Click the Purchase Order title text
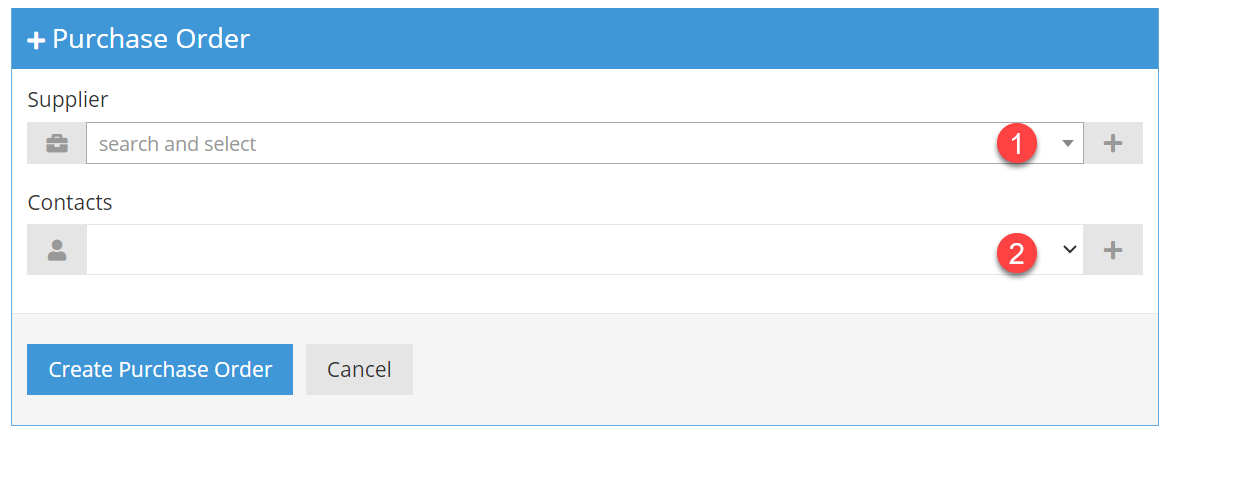 (151, 39)
